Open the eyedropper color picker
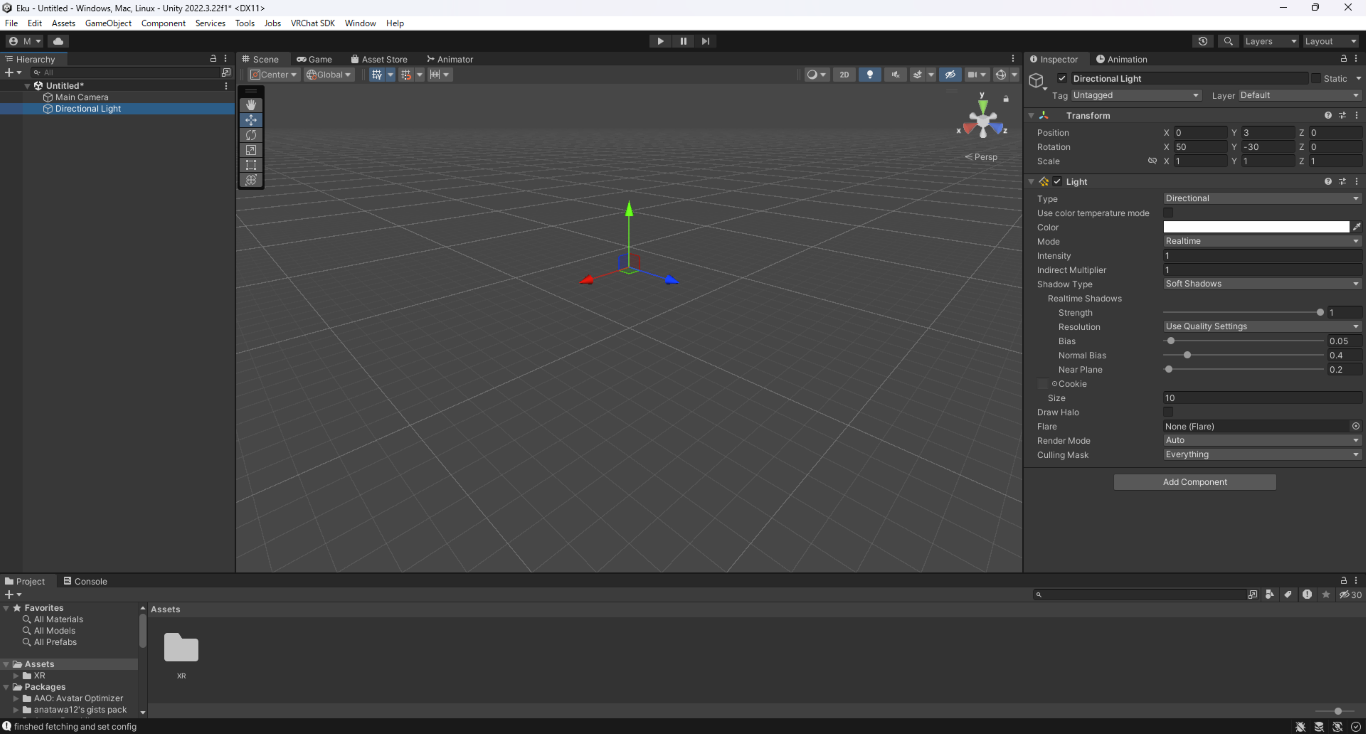Viewport: 1366px width, 734px height. (x=1357, y=227)
